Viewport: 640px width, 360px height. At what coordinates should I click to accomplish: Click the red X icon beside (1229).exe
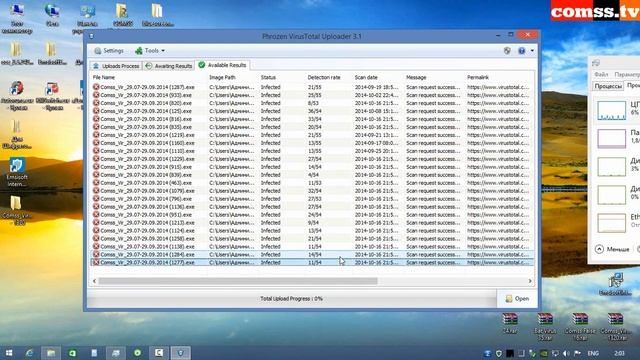96,159
